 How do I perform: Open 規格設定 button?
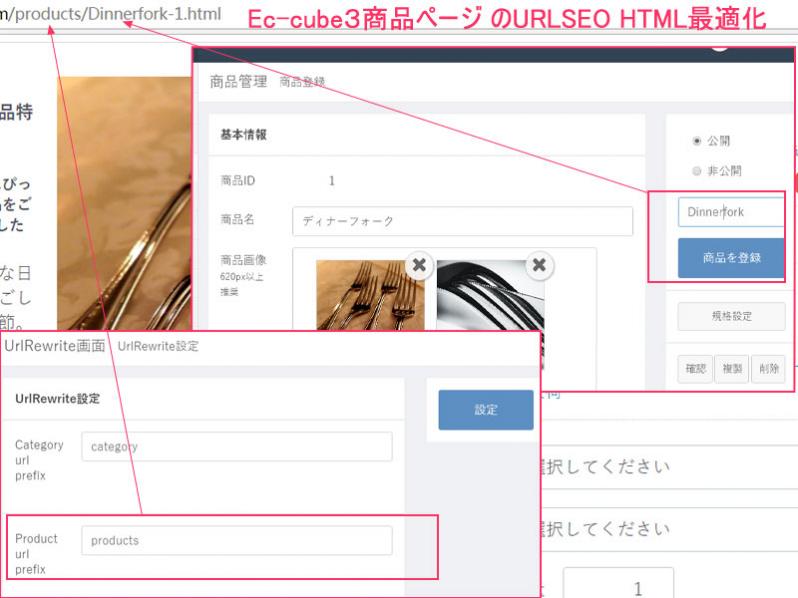tap(731, 316)
